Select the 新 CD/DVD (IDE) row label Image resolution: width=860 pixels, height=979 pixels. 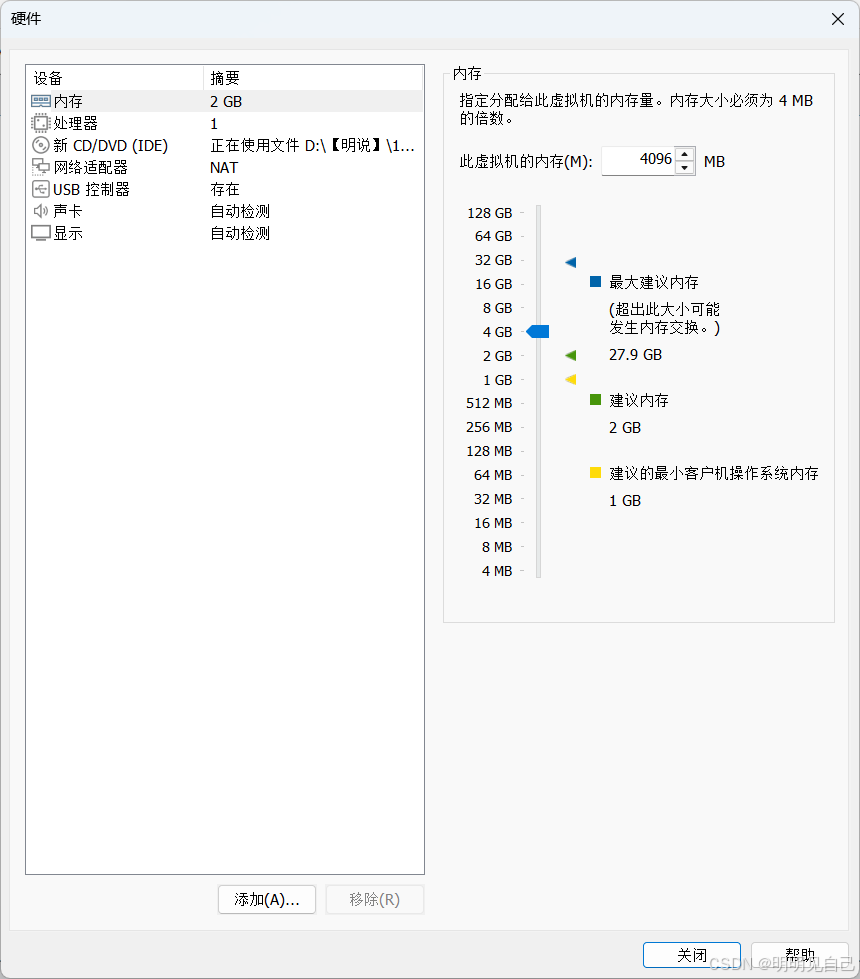[111, 145]
